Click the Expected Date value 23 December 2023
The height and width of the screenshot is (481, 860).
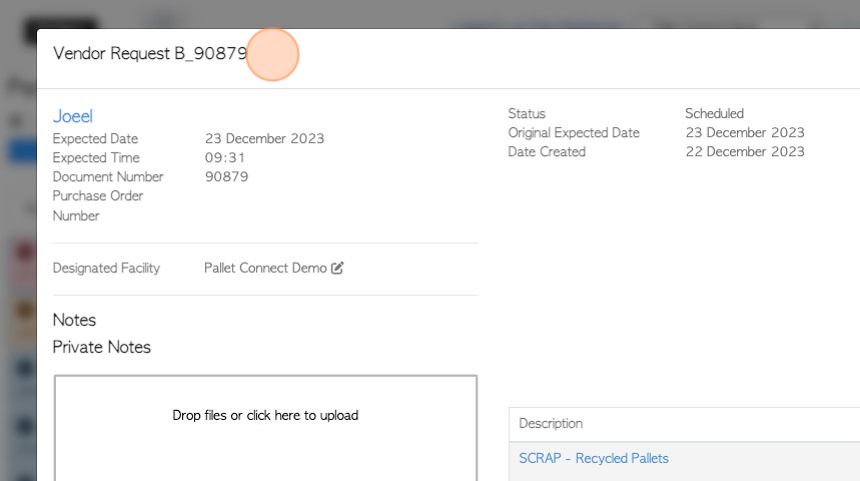click(x=264, y=138)
